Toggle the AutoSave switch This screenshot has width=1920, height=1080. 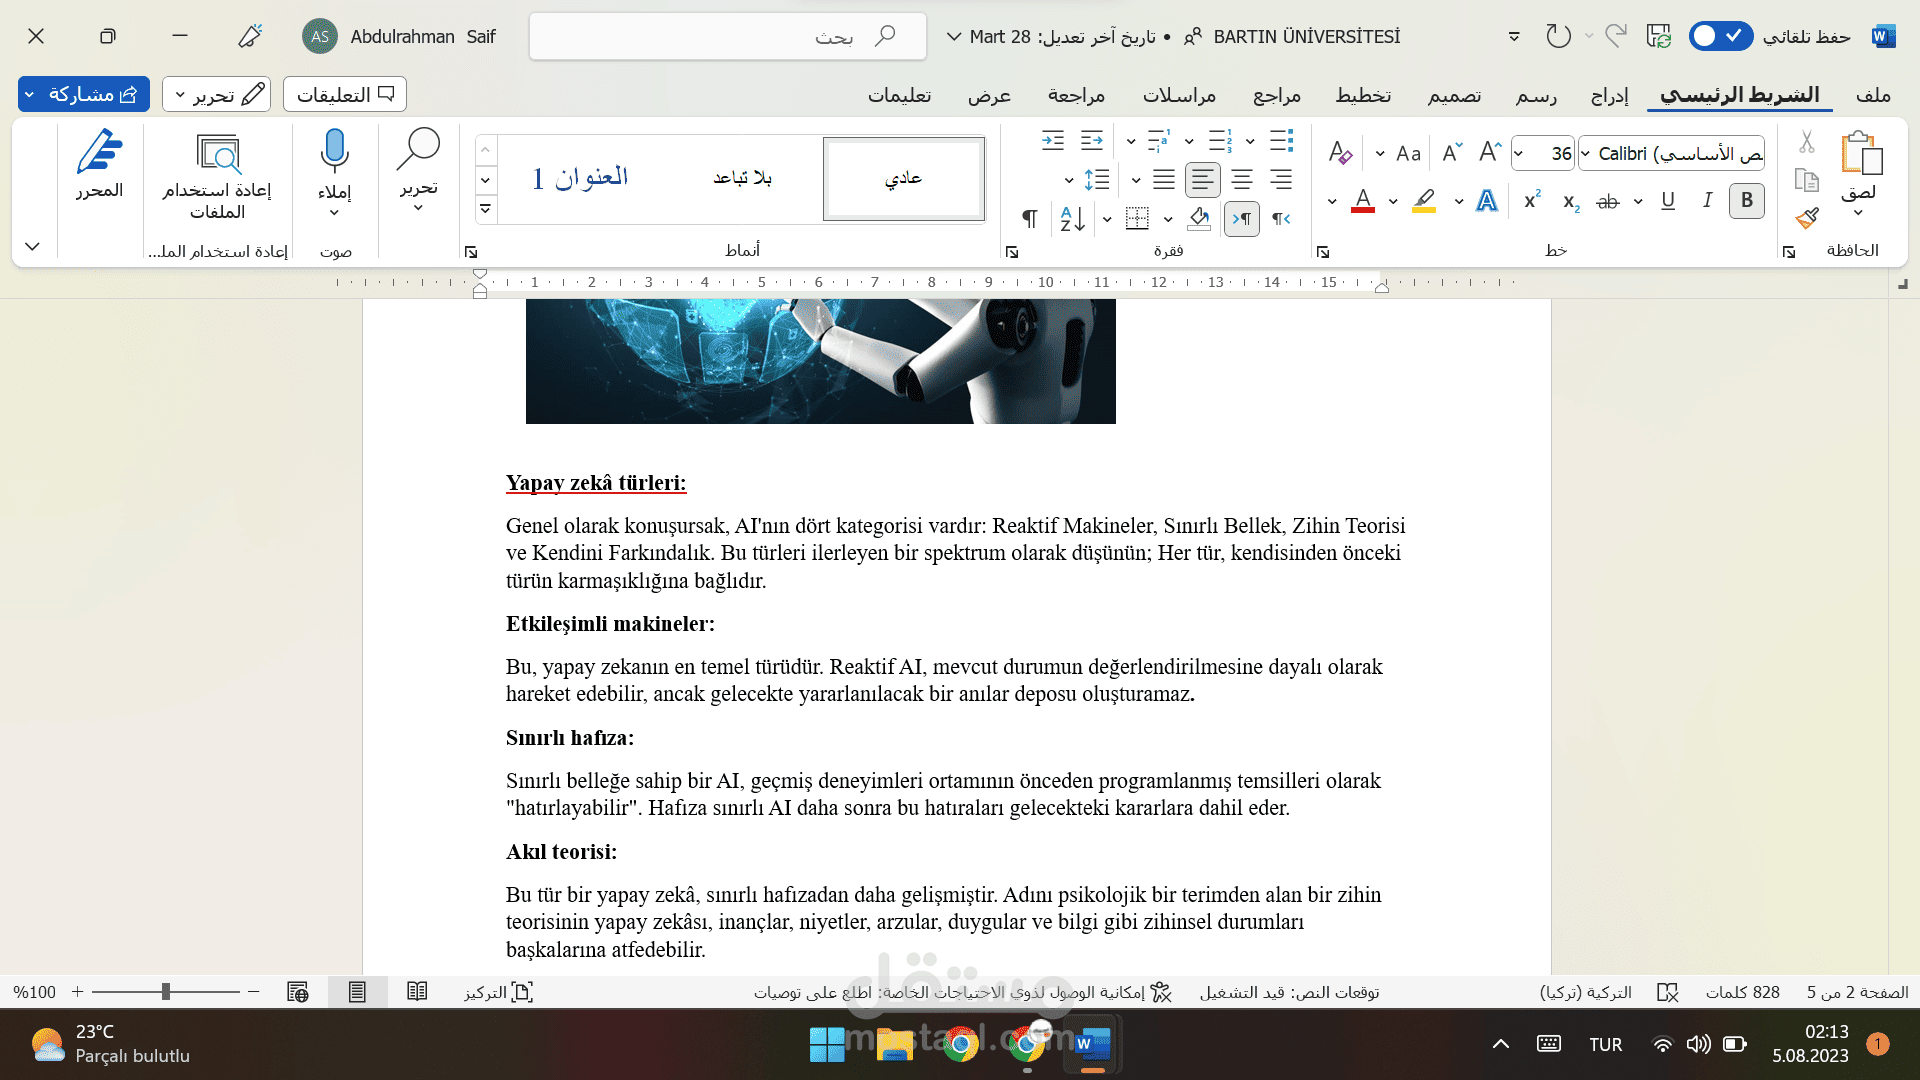coord(1720,36)
